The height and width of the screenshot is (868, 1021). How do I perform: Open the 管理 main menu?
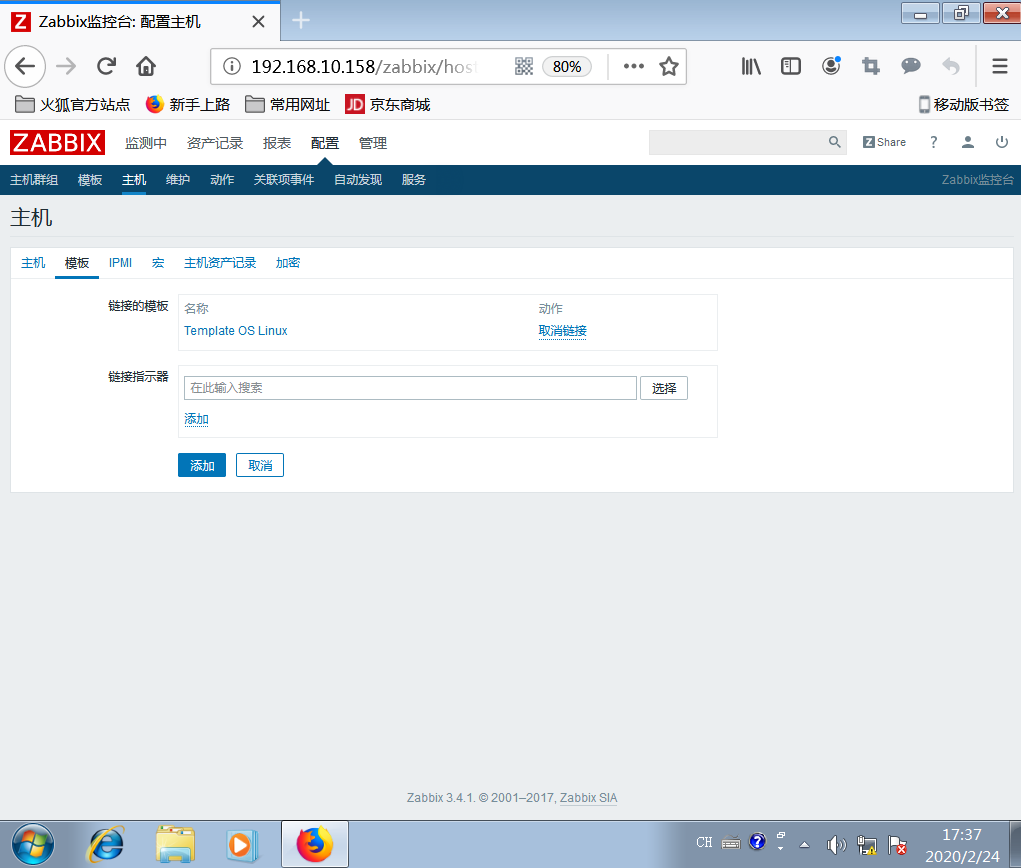click(x=373, y=143)
